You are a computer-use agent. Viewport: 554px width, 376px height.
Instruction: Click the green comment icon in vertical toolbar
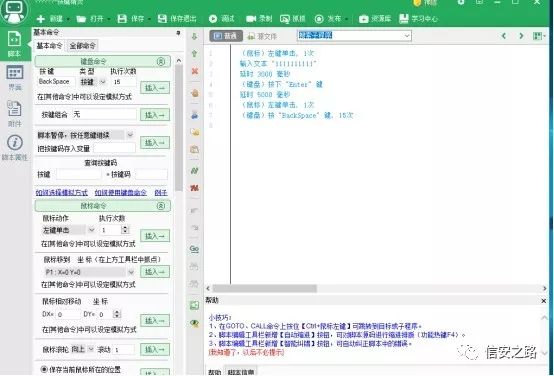[194, 171]
